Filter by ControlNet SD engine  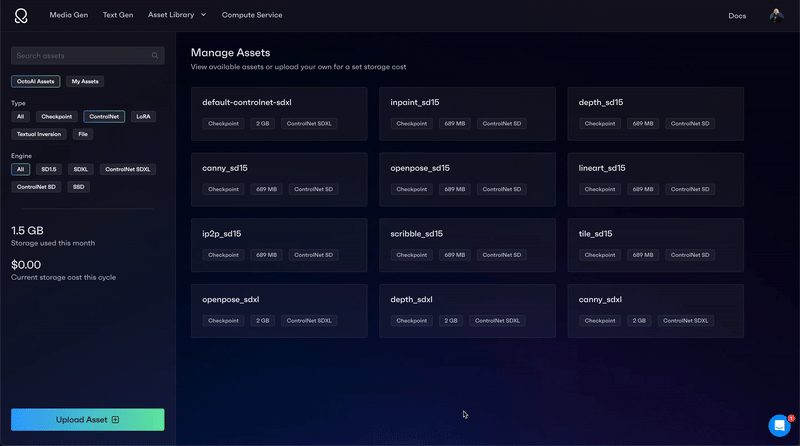[36, 187]
